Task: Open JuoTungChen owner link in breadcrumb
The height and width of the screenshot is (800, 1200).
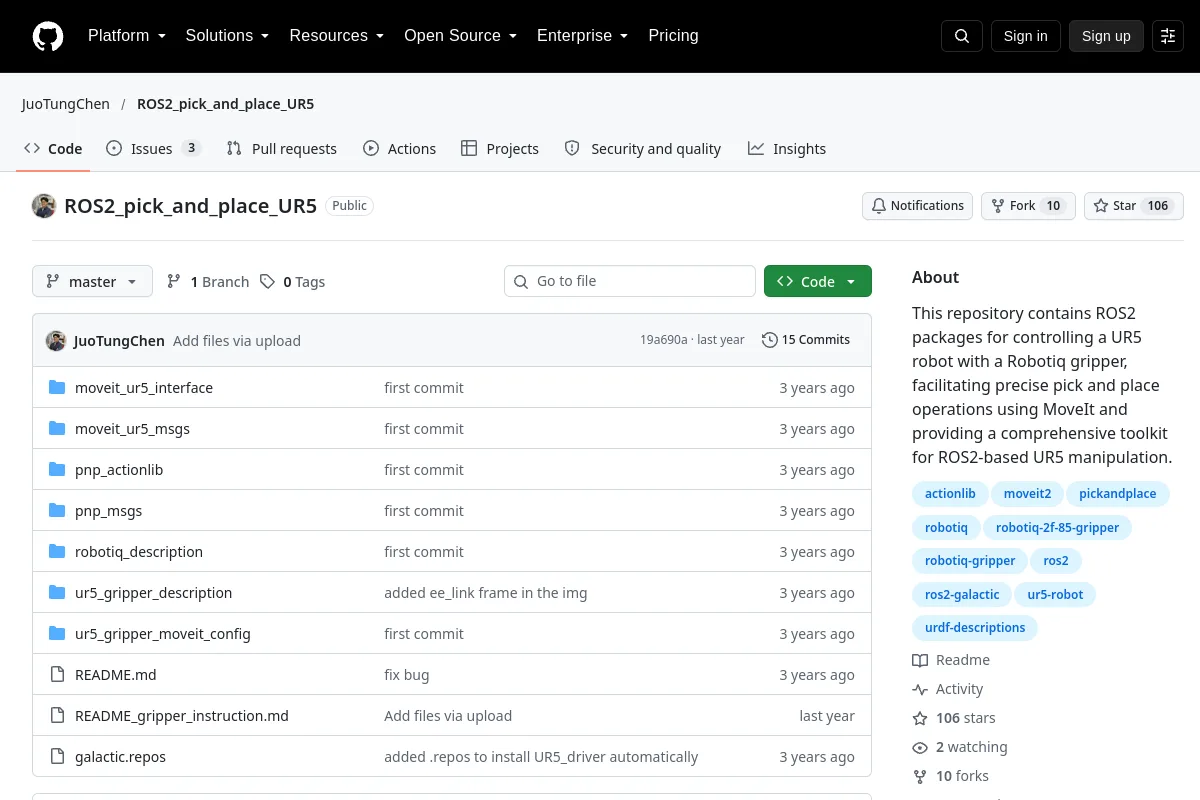Action: (x=66, y=104)
